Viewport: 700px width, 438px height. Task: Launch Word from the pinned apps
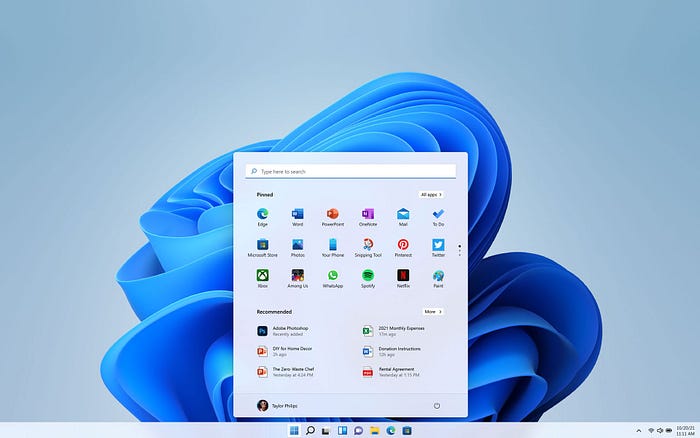pos(297,214)
